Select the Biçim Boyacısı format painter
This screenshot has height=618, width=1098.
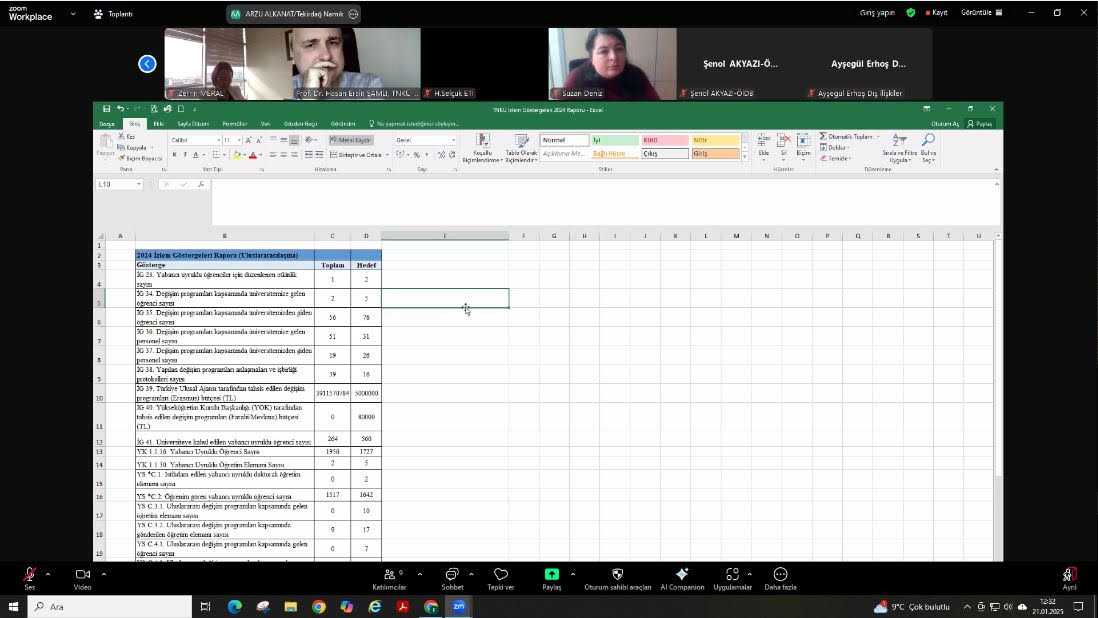[x=140, y=158]
